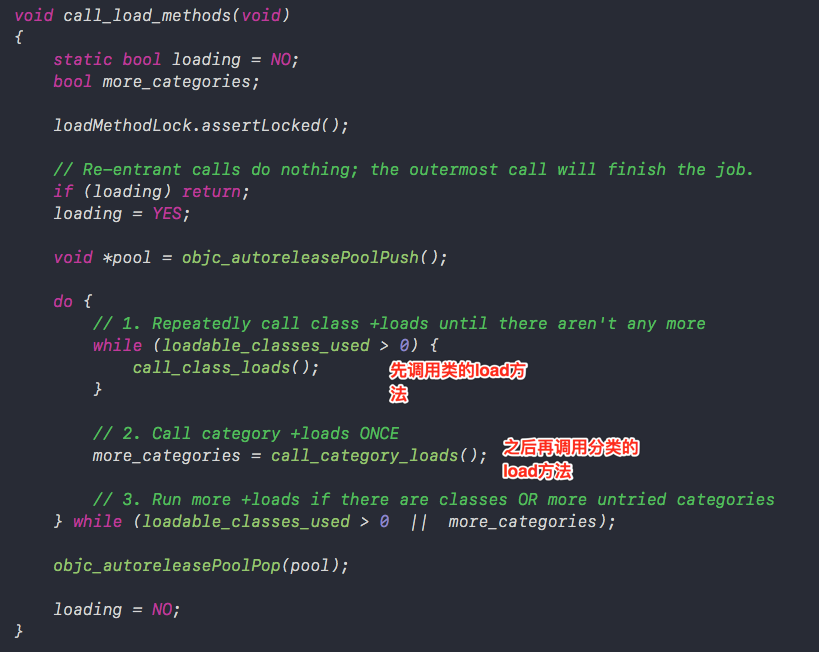Click the Call category +loads ONCE comment
Image resolution: width=819 pixels, height=652 pixels.
click(246, 434)
